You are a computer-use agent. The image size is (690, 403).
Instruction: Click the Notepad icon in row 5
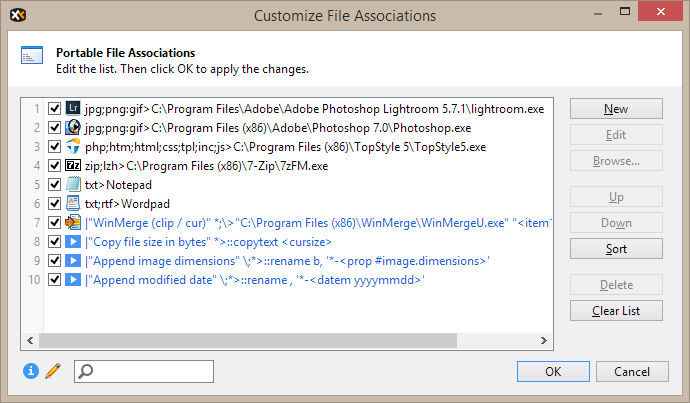pyautogui.click(x=73, y=184)
